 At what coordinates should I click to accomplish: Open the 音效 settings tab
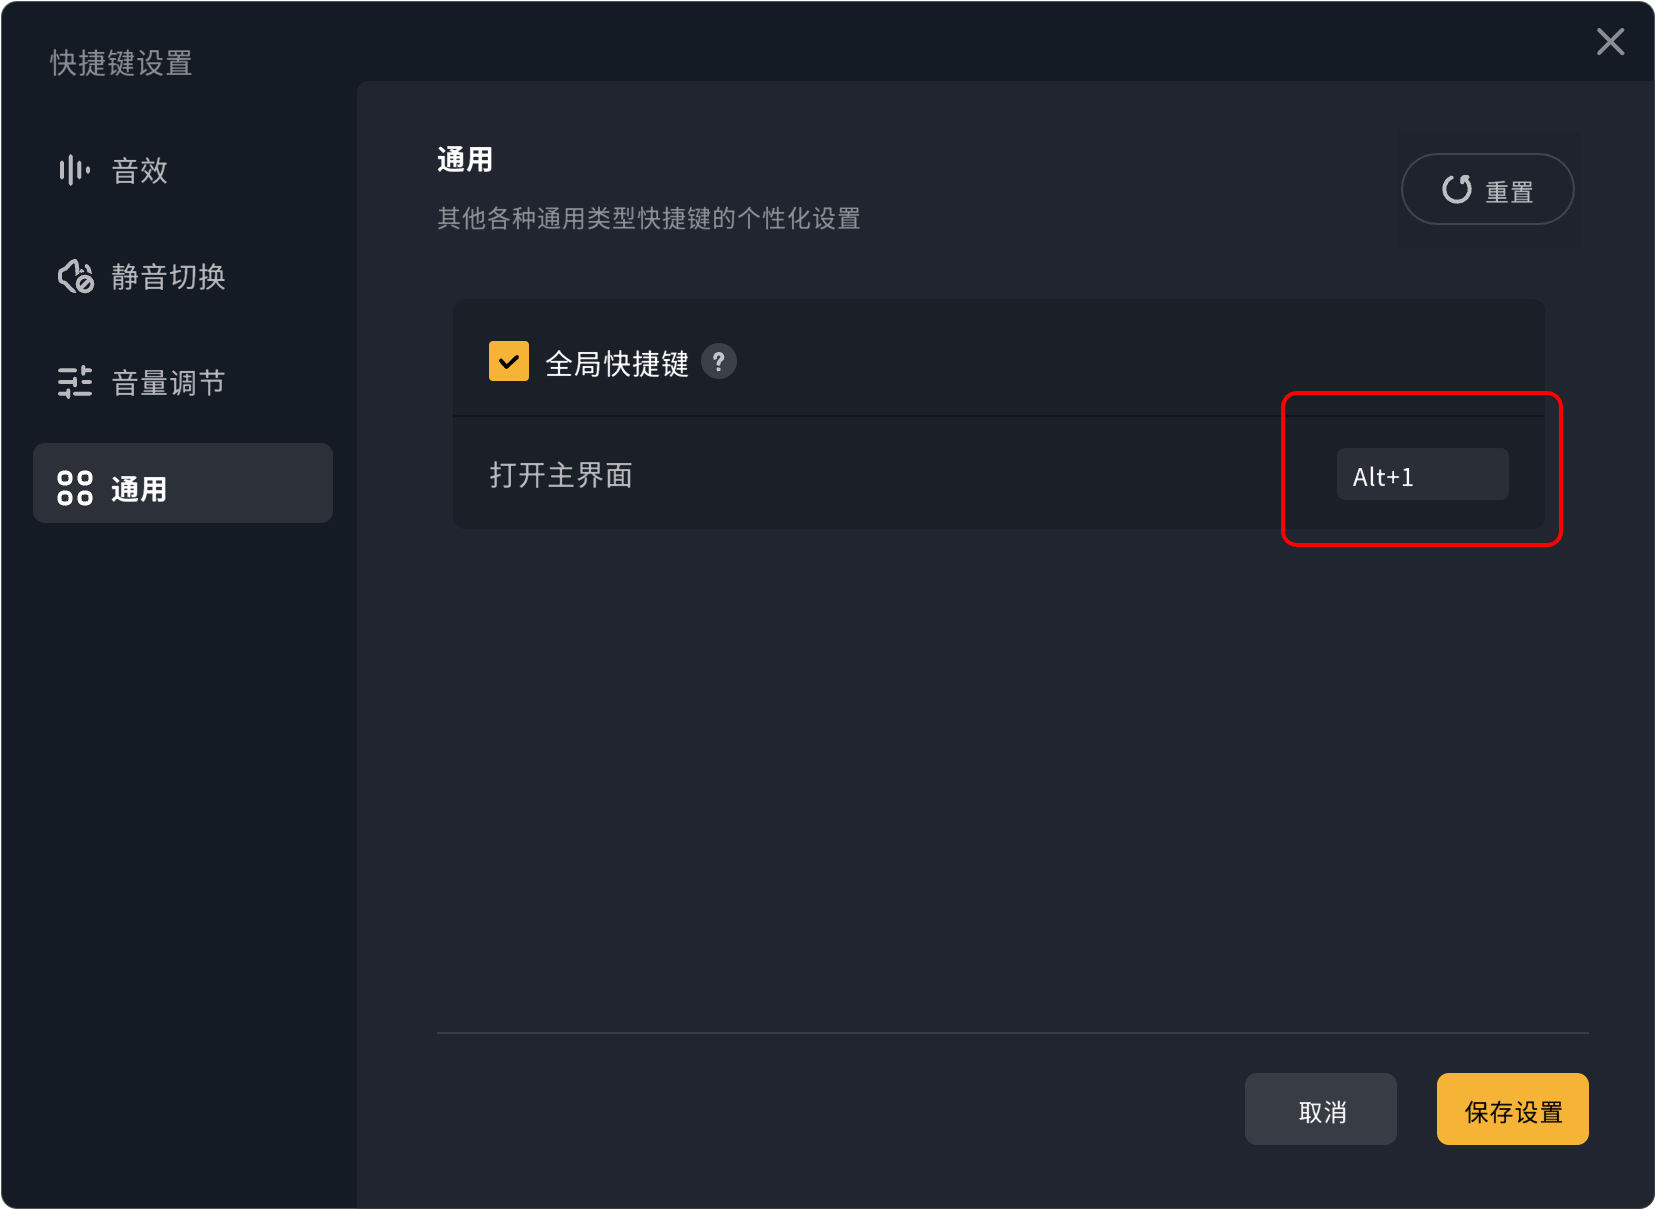[x=140, y=171]
